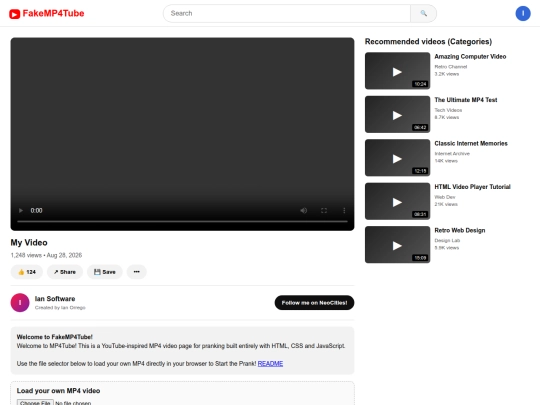Like the video with the 124 thumbs-up button
Image resolution: width=540 pixels, height=405 pixels.
pos(27,272)
